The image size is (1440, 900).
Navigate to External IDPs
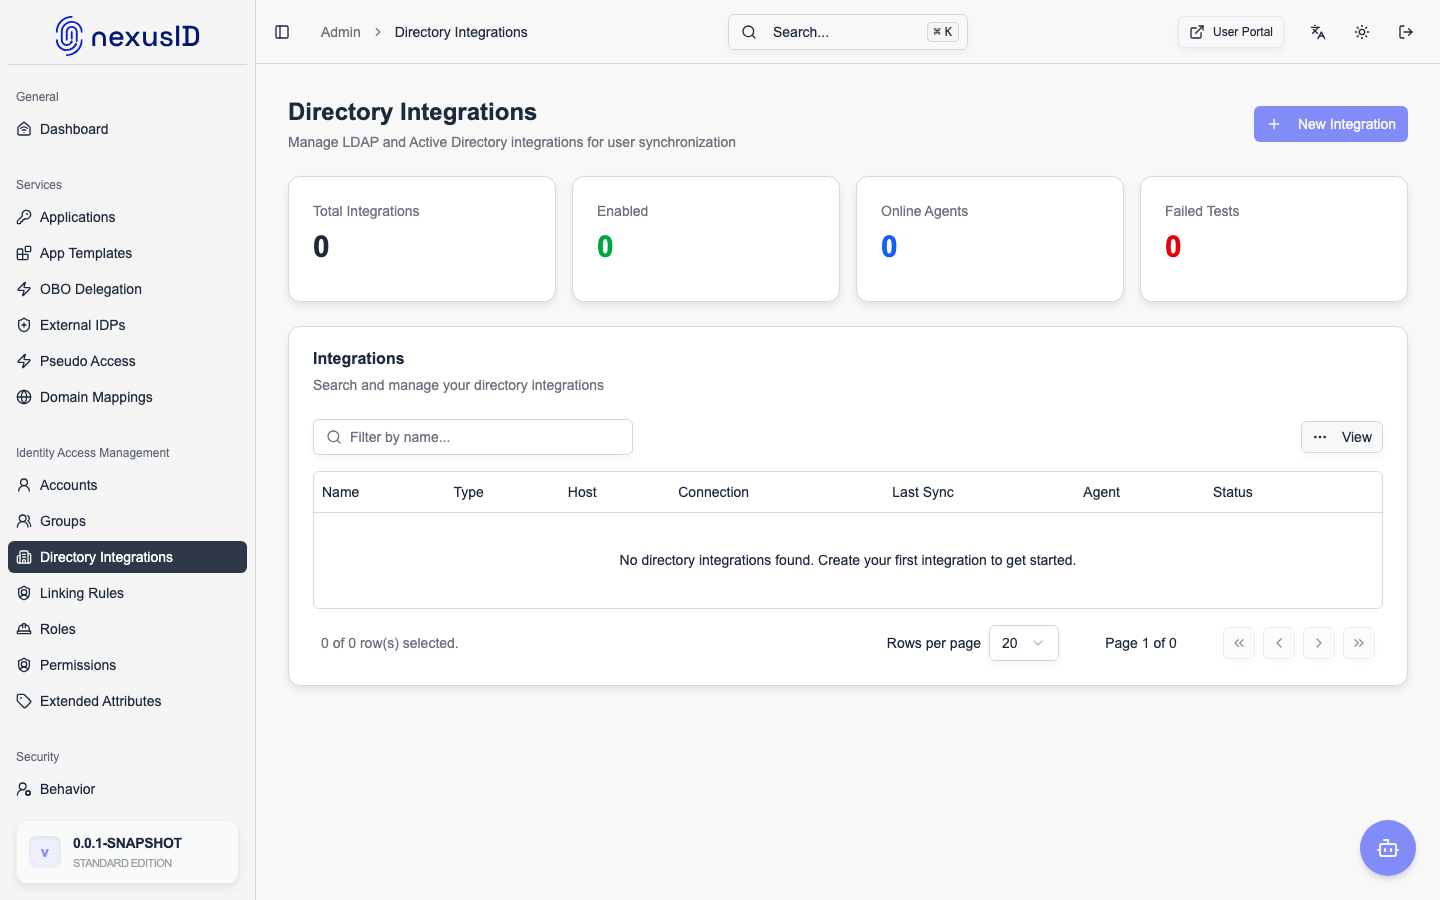(x=127, y=325)
